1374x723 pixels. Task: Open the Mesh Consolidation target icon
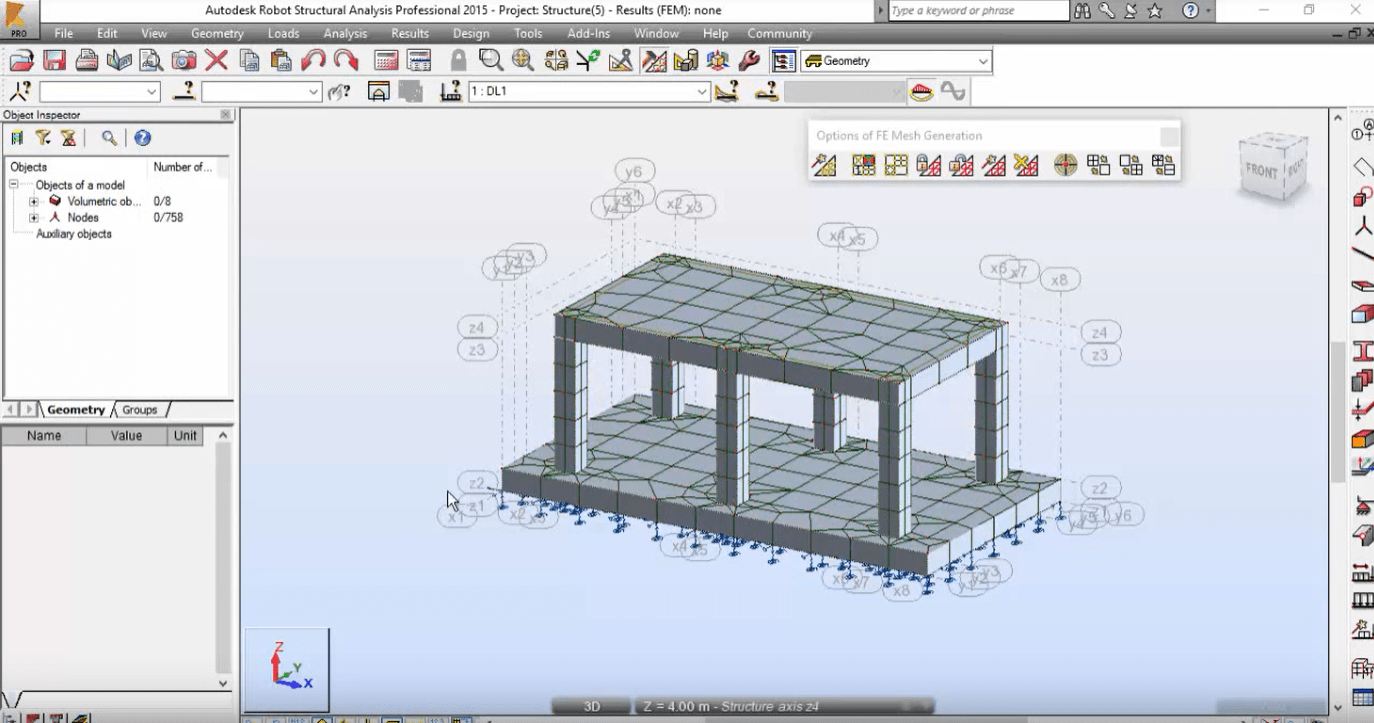(1063, 165)
